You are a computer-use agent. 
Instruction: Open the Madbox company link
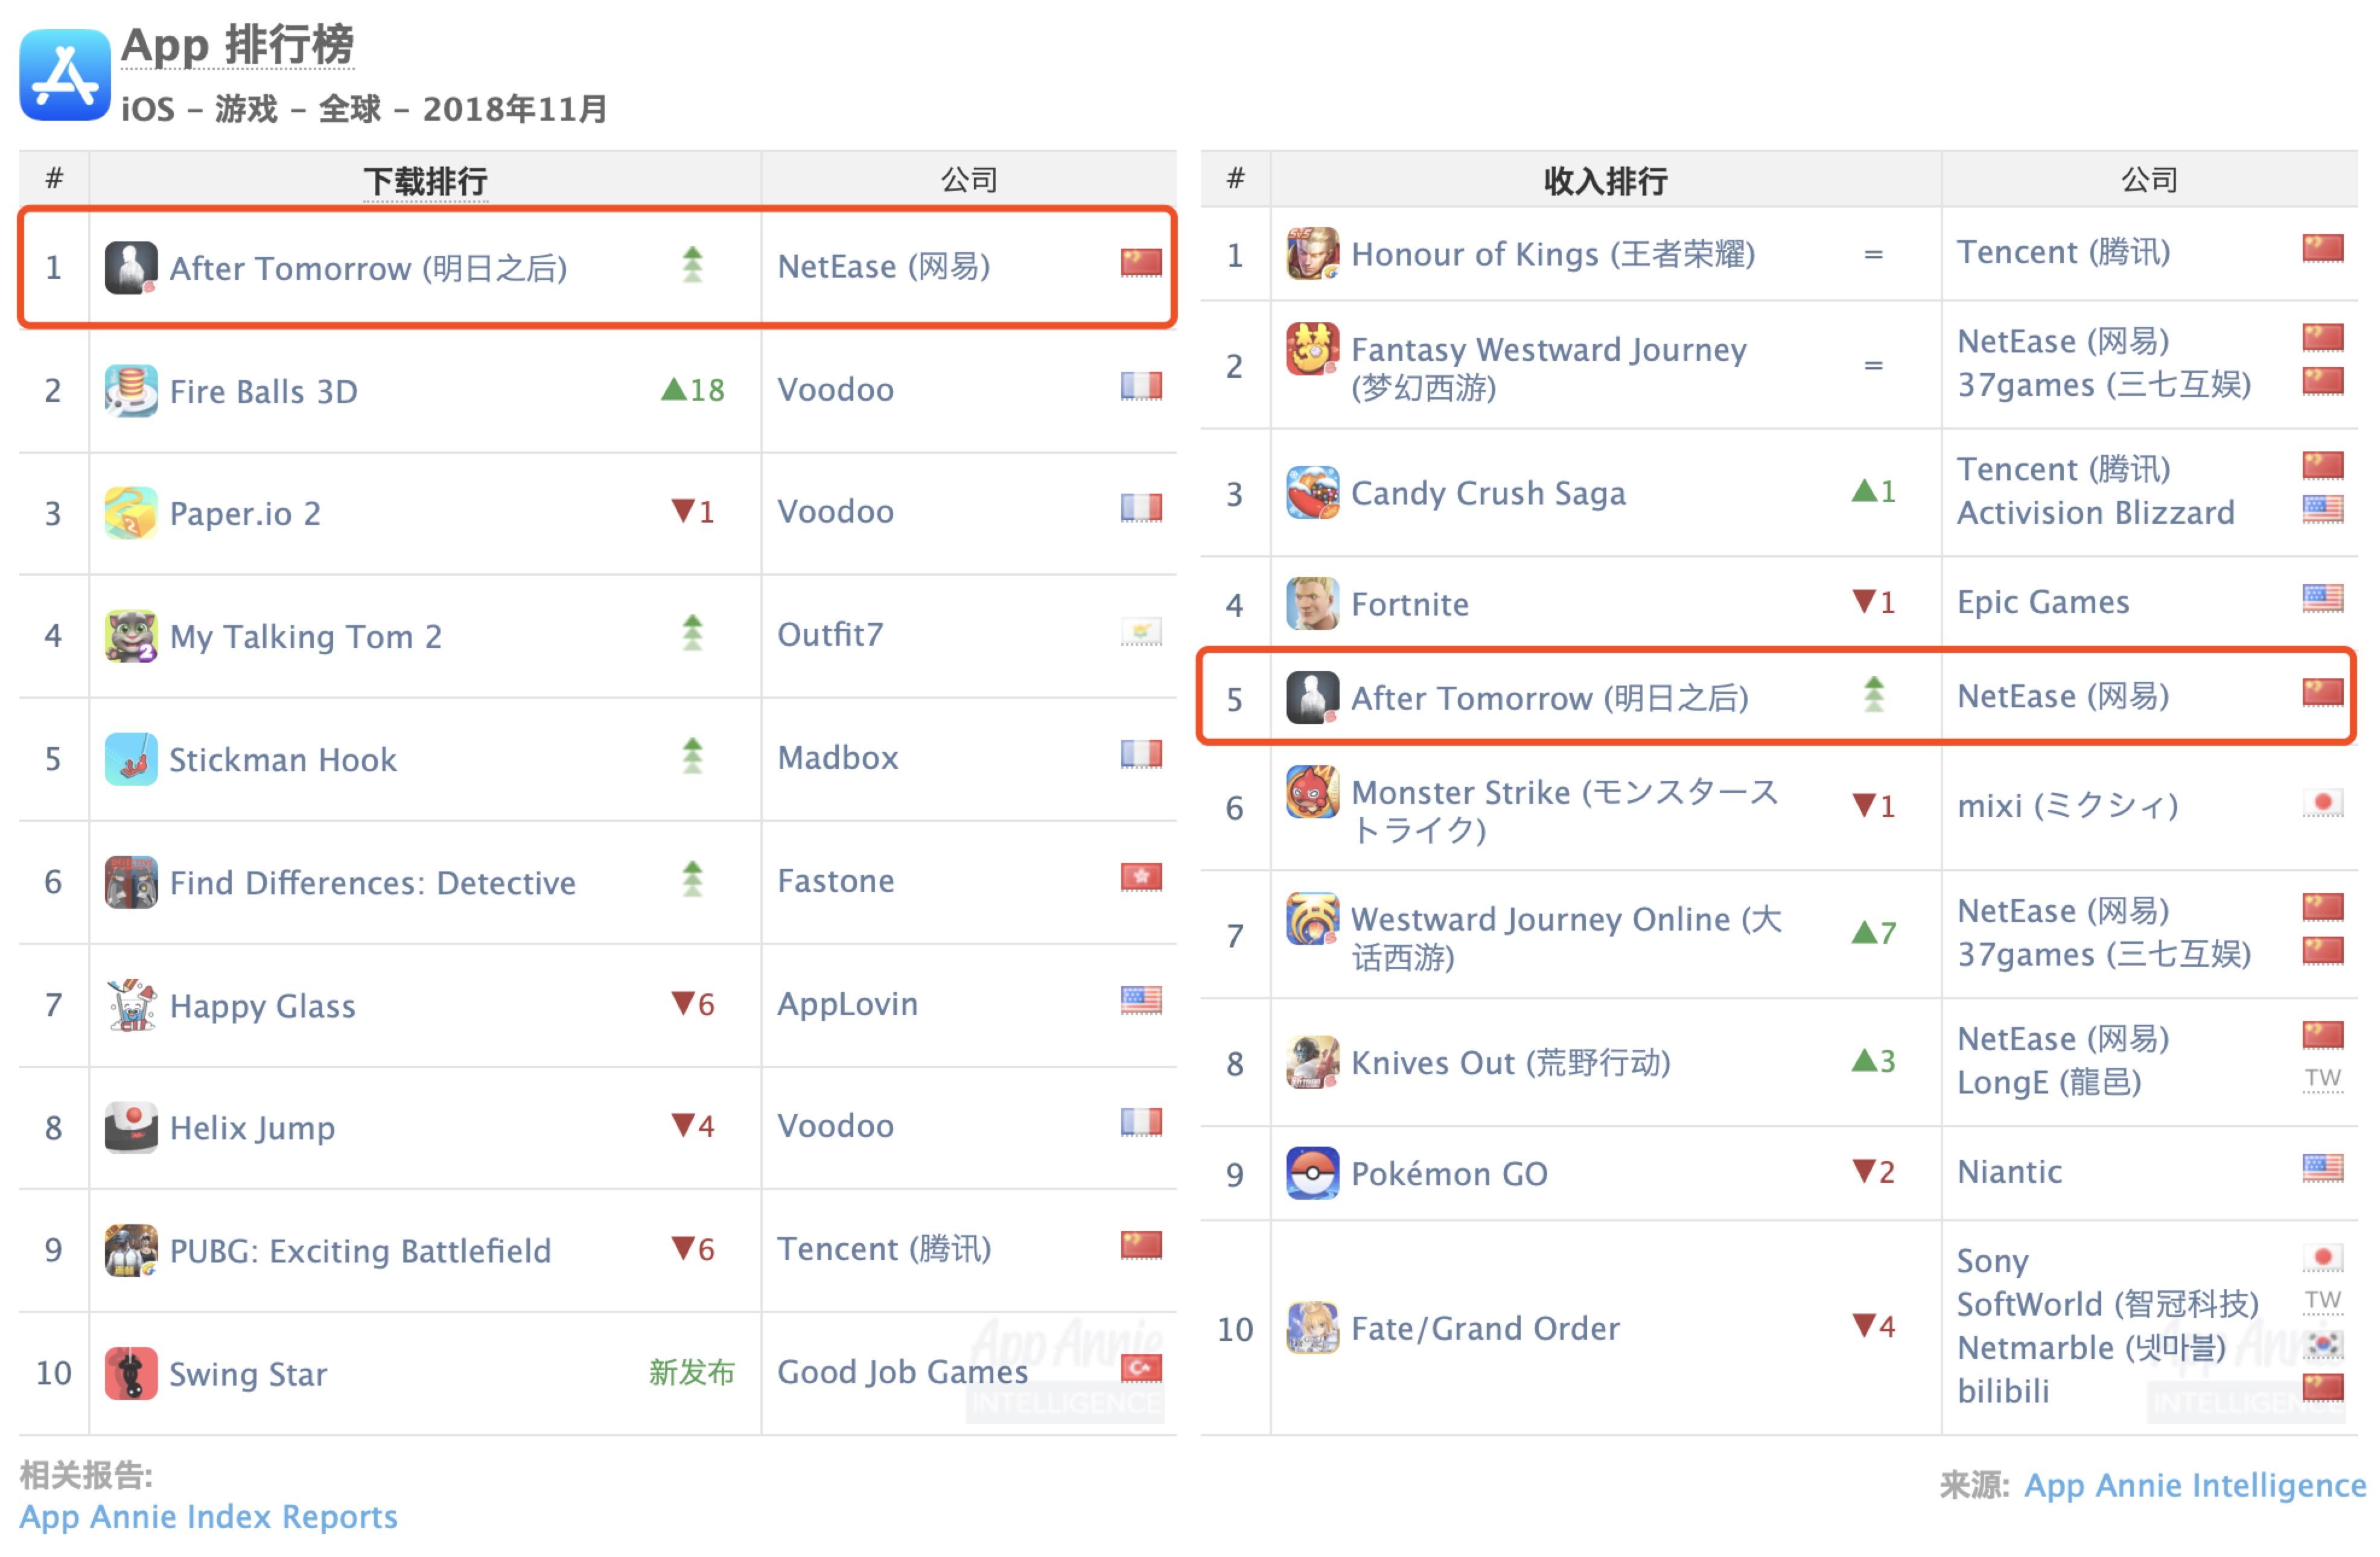(x=838, y=758)
